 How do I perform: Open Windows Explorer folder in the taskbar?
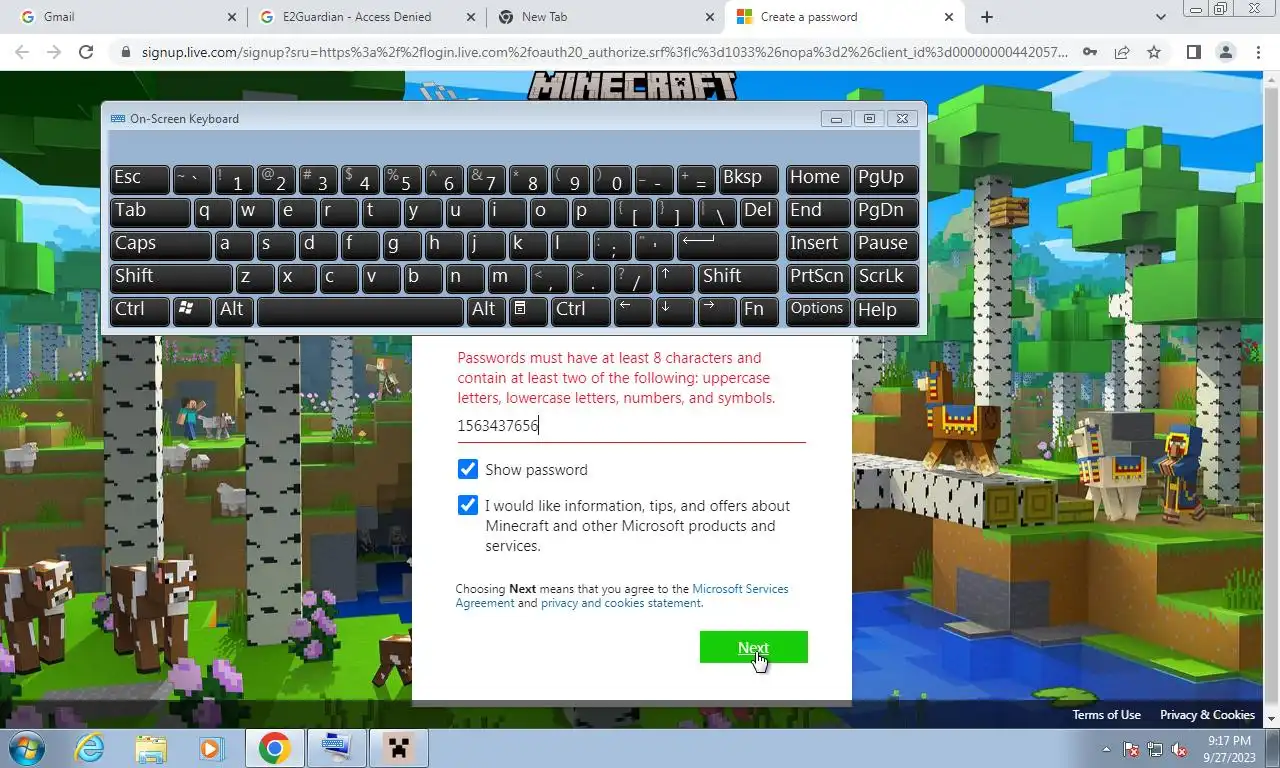151,748
